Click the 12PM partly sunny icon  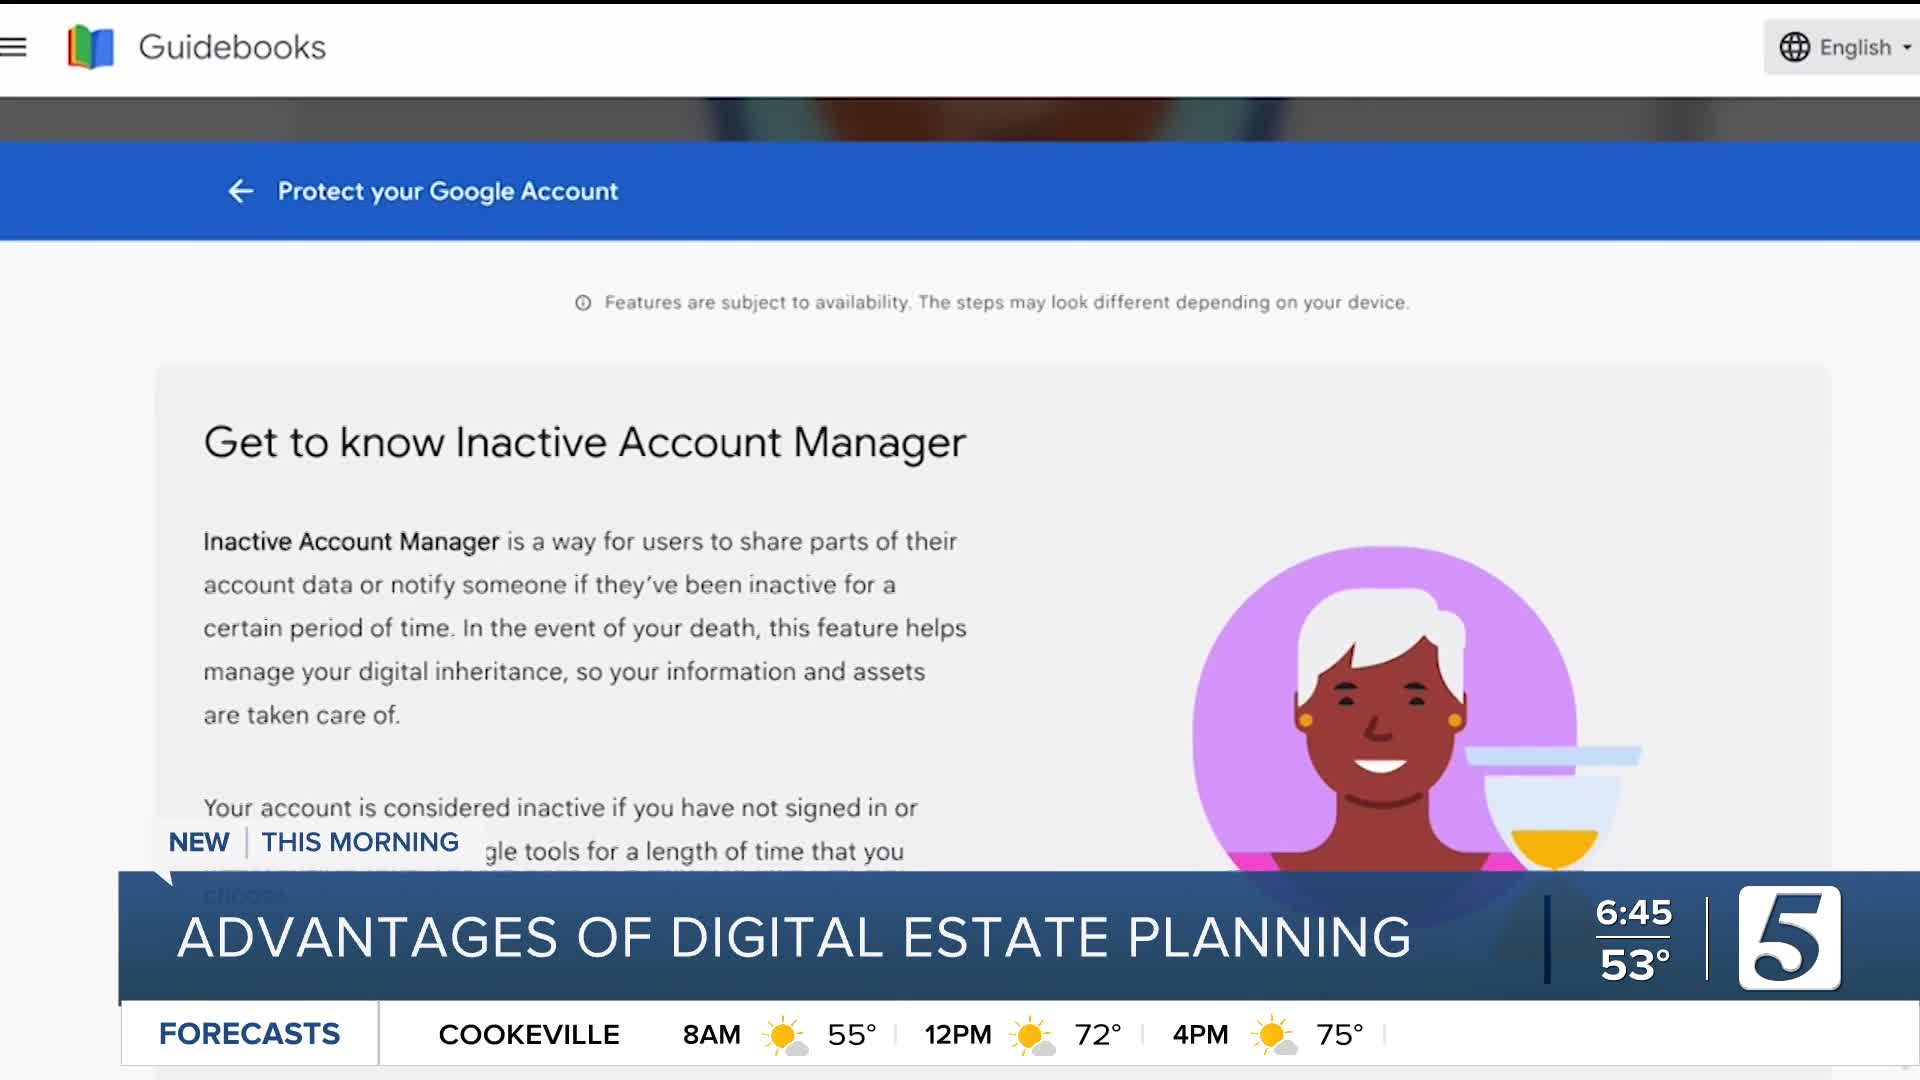[x=1031, y=1035]
